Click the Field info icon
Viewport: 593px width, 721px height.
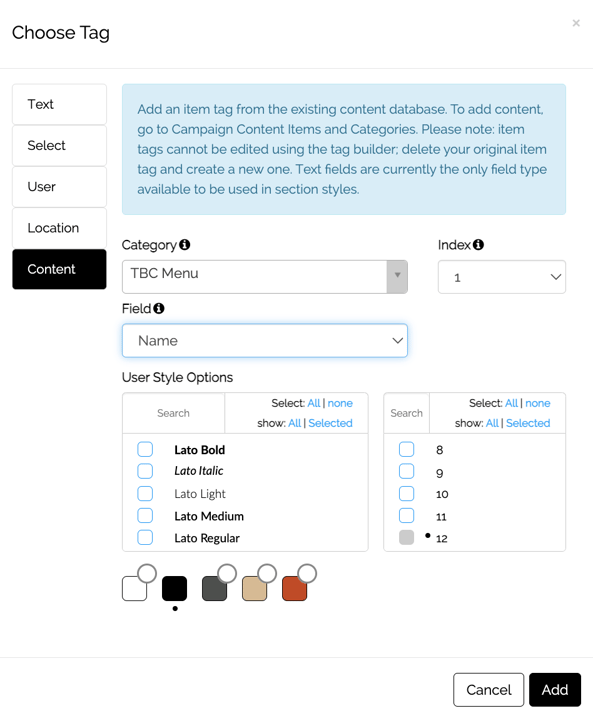point(159,308)
